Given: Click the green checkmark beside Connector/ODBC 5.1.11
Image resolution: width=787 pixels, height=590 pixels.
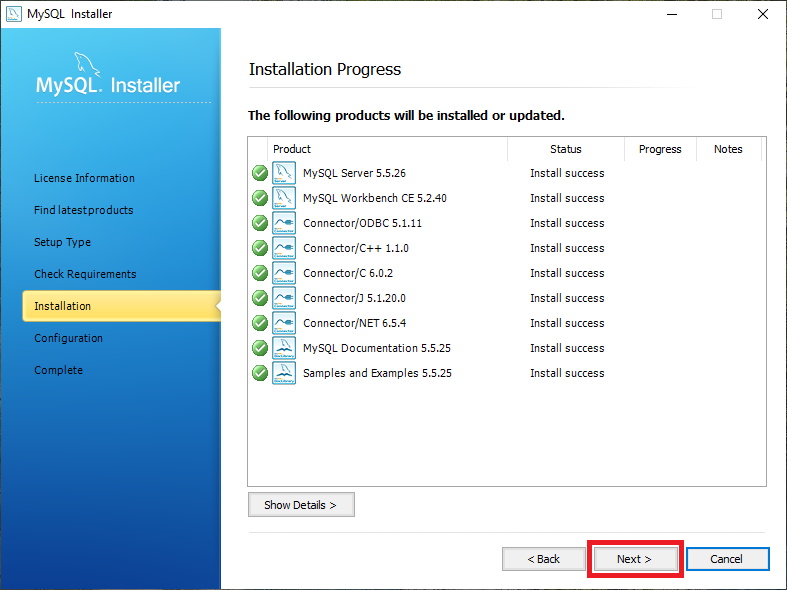Looking at the screenshot, I should (259, 223).
